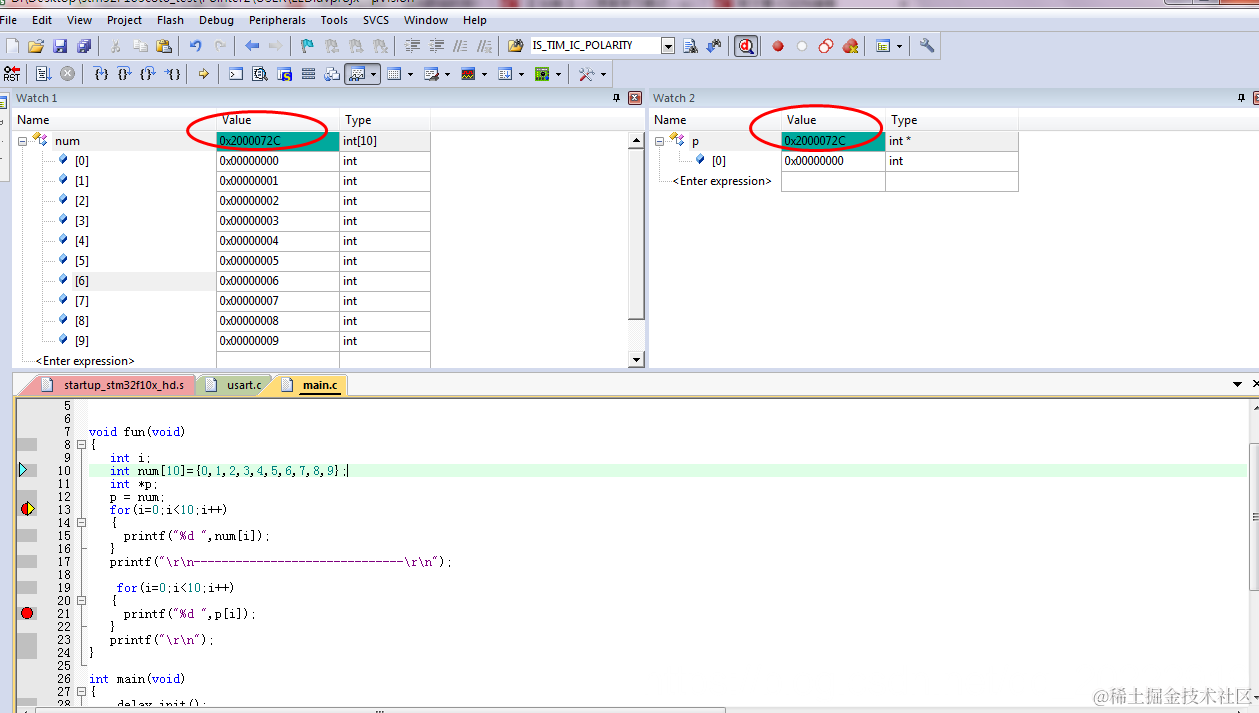
Task: Toggle the Watch 2 pin auto-hide
Action: point(1241,98)
